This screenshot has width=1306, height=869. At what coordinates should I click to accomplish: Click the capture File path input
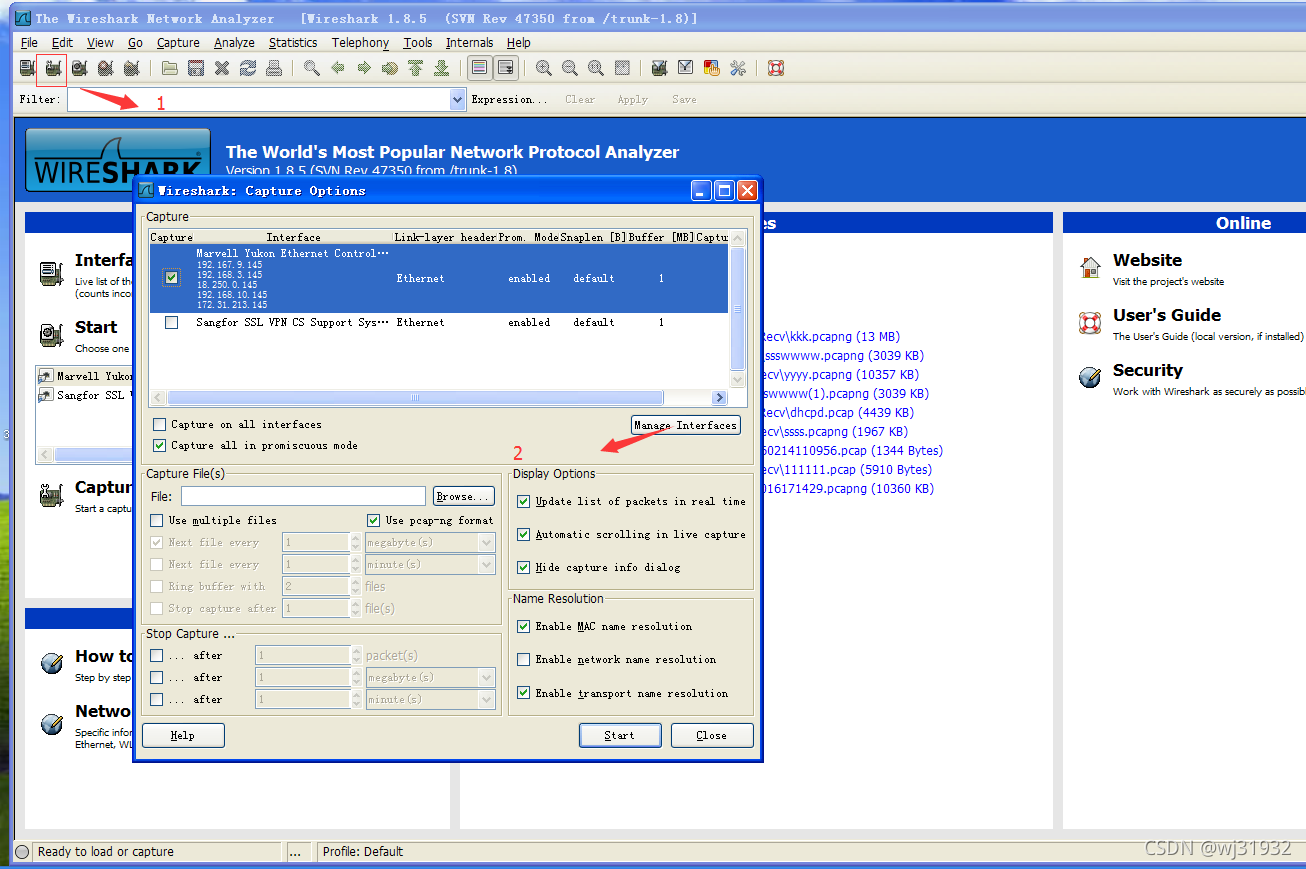point(303,496)
